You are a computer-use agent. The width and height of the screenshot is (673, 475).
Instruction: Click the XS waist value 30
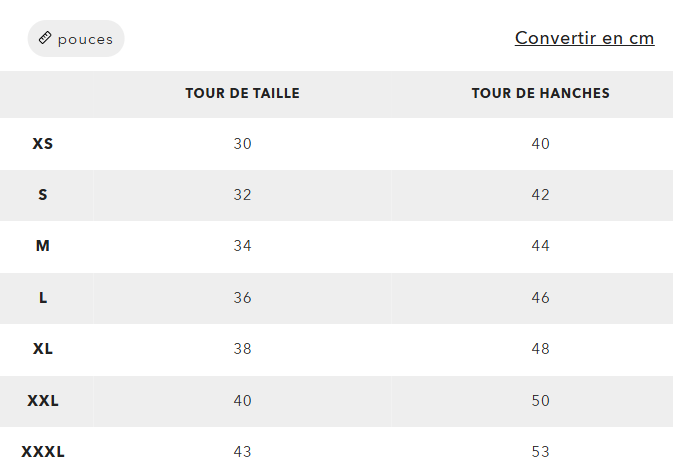click(x=242, y=144)
